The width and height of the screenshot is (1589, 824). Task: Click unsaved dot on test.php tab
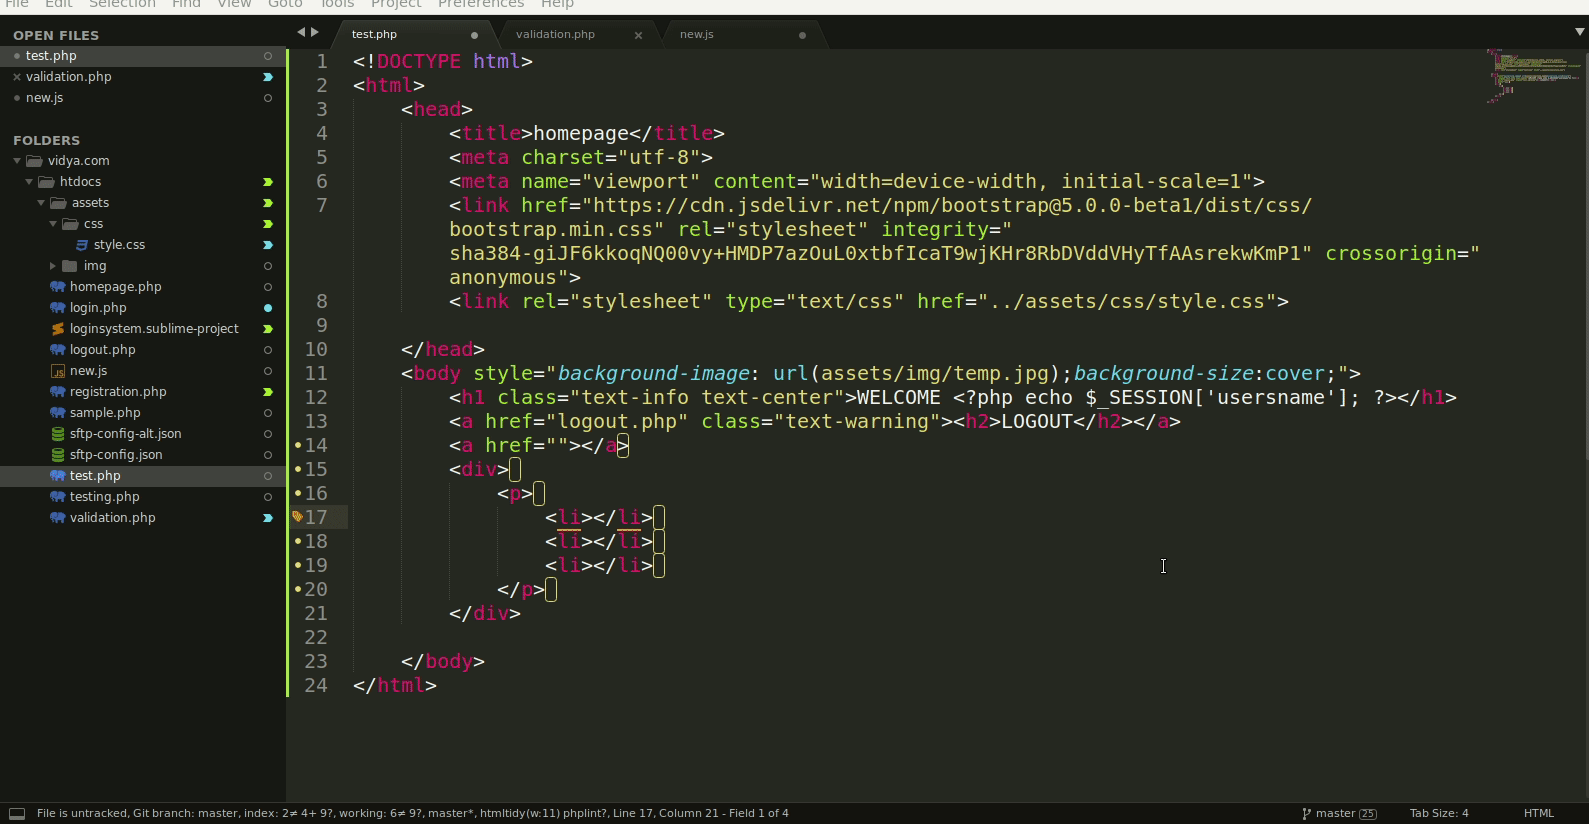click(474, 35)
